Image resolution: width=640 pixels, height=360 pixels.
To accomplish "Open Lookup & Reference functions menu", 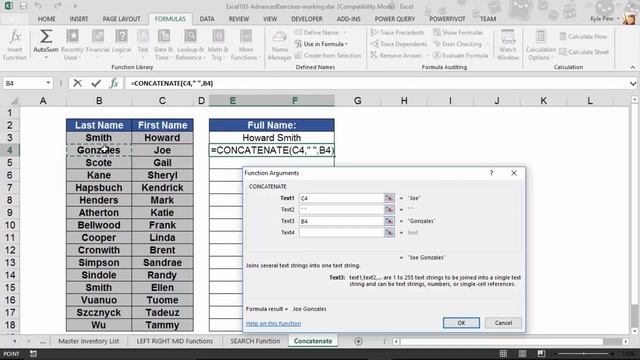I will coord(190,45).
